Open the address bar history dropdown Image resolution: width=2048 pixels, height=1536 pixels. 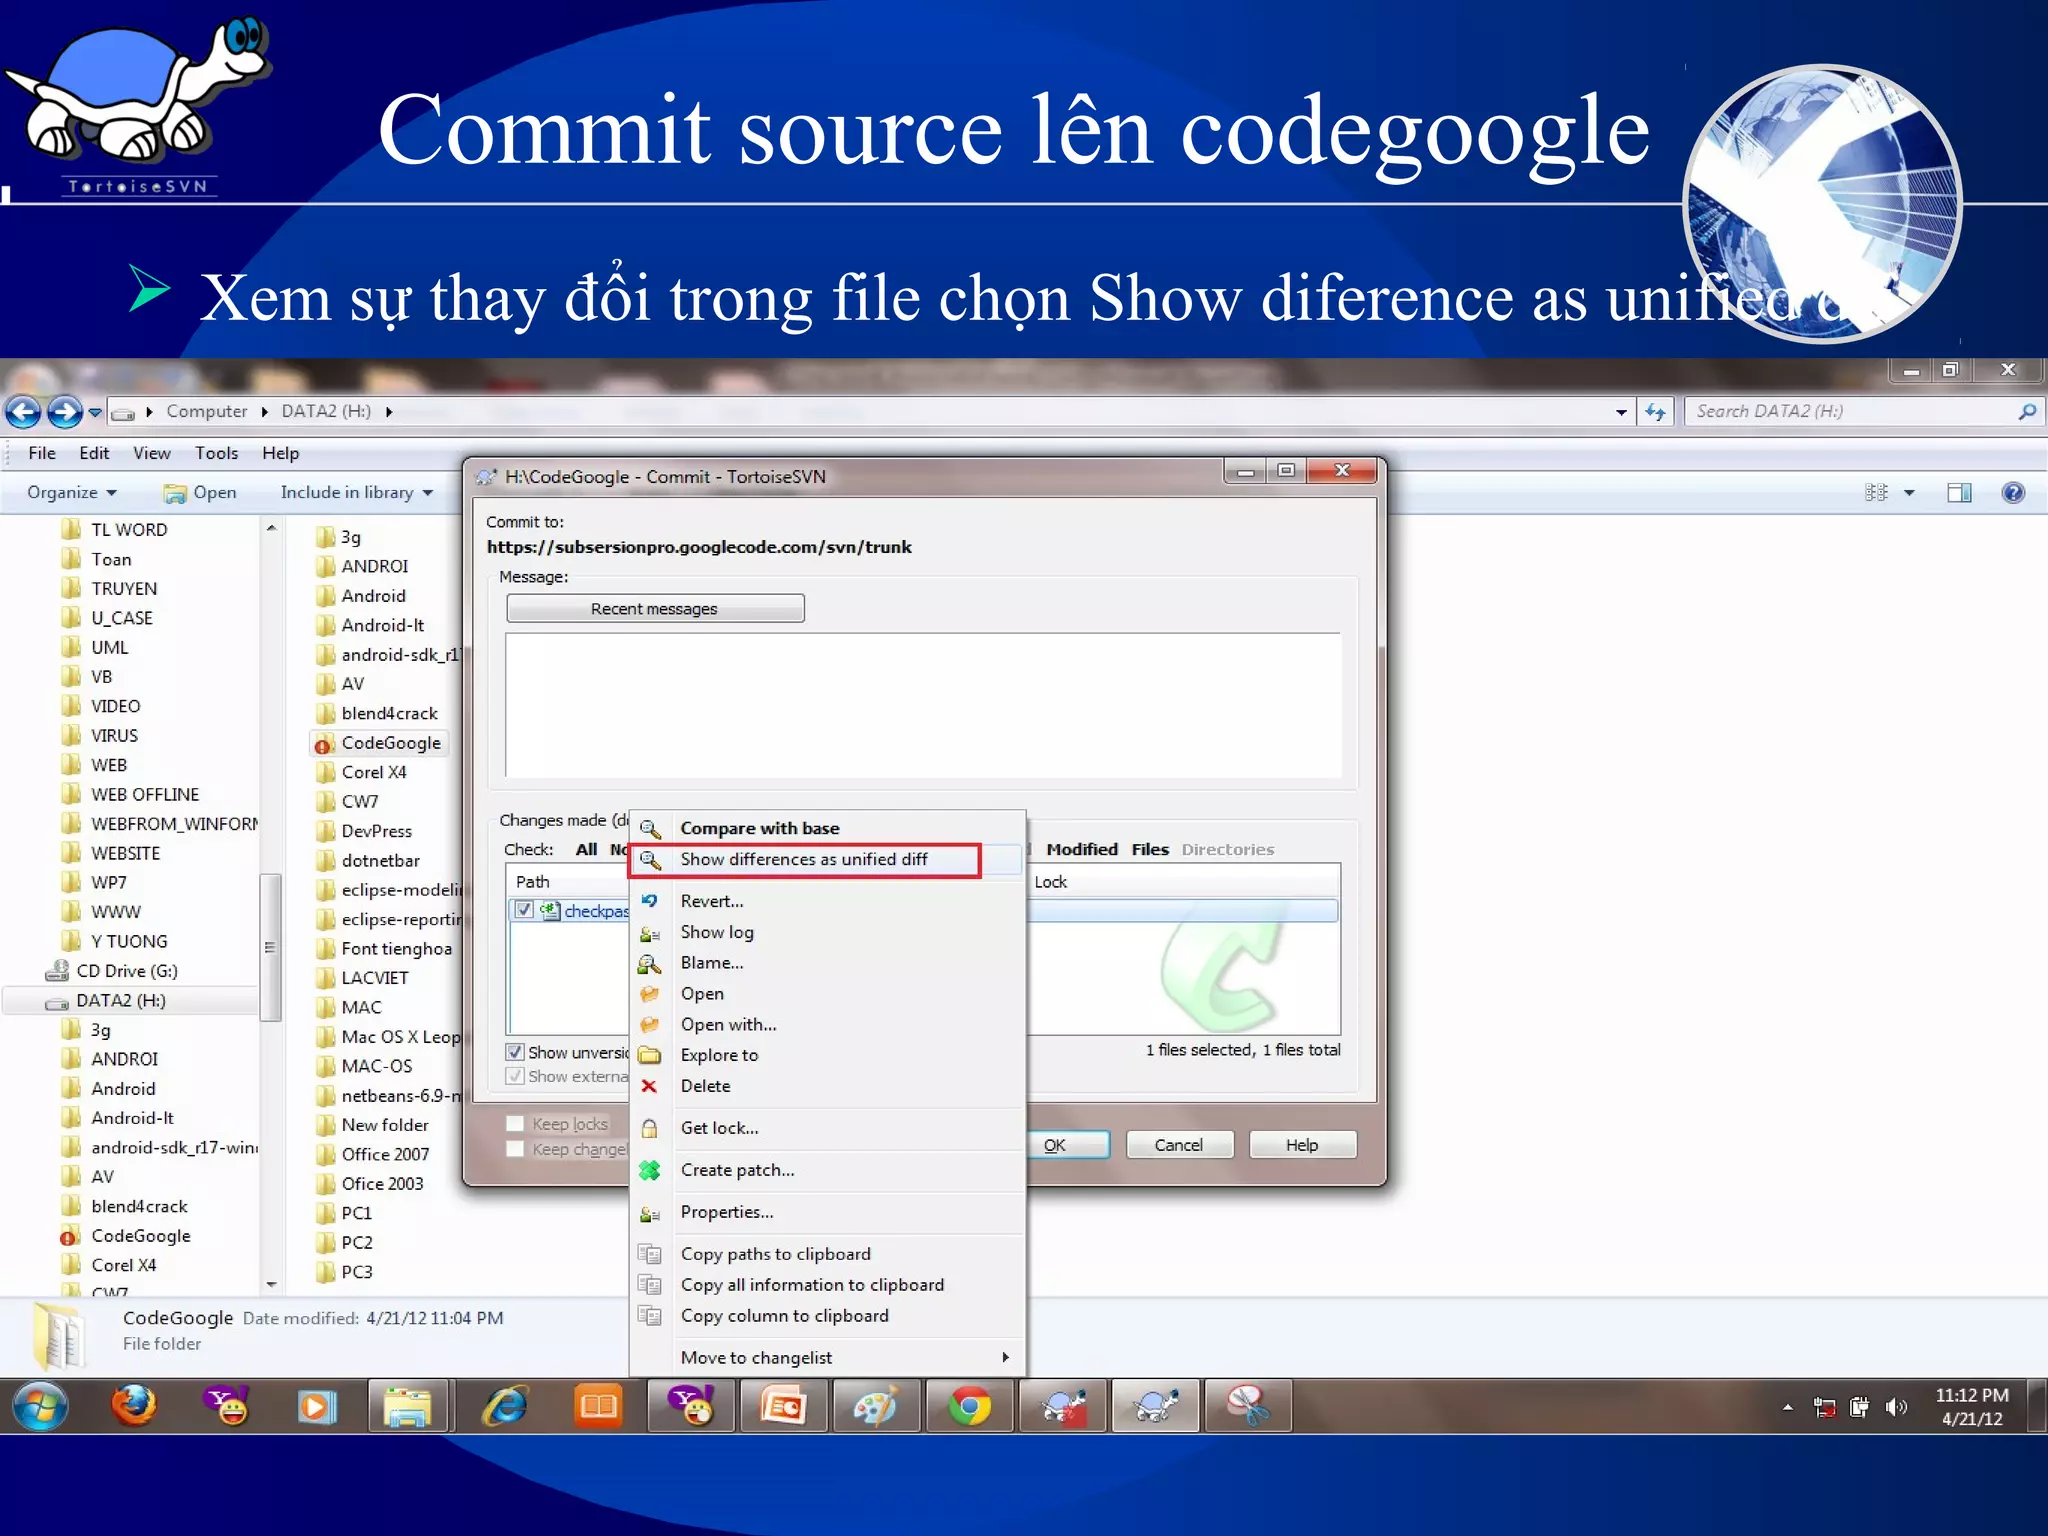(1621, 412)
